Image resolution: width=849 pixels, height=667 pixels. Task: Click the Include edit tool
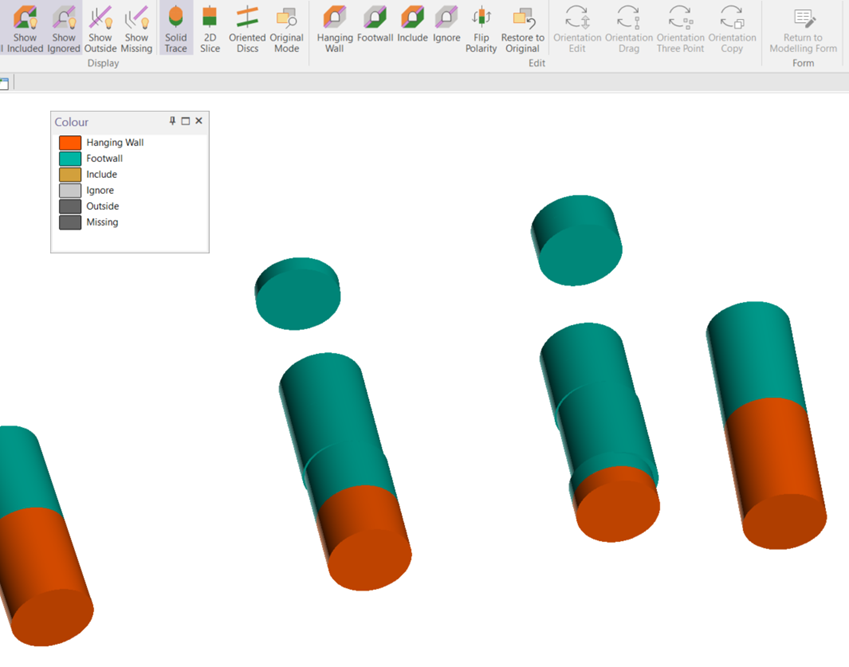(x=412, y=28)
